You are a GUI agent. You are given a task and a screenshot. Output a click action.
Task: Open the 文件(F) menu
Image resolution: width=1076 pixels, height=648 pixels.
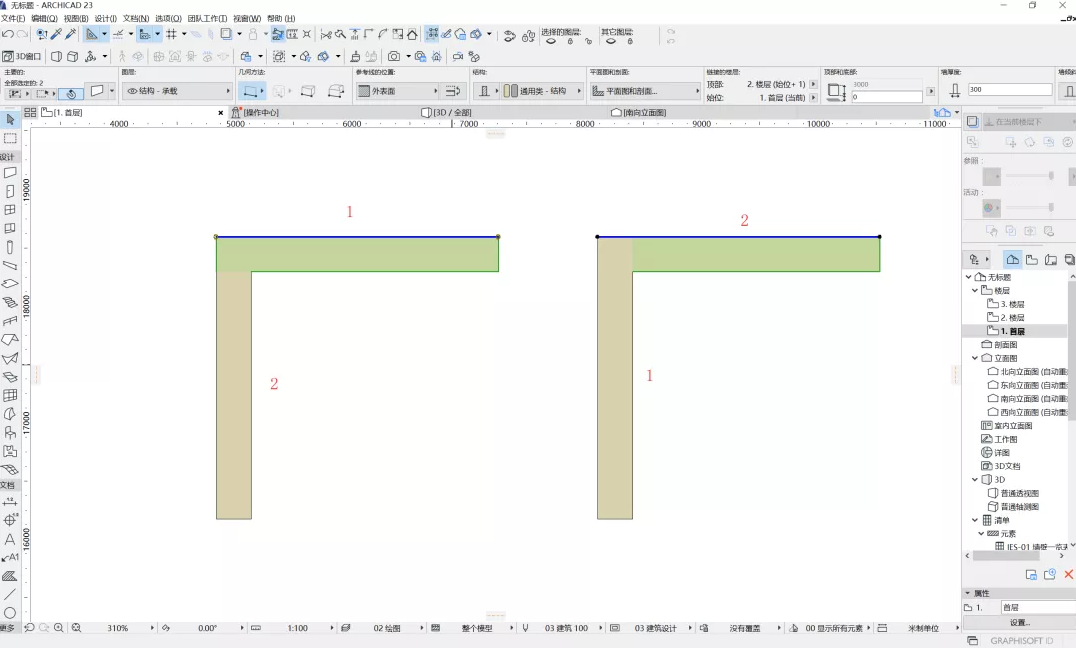pos(13,19)
